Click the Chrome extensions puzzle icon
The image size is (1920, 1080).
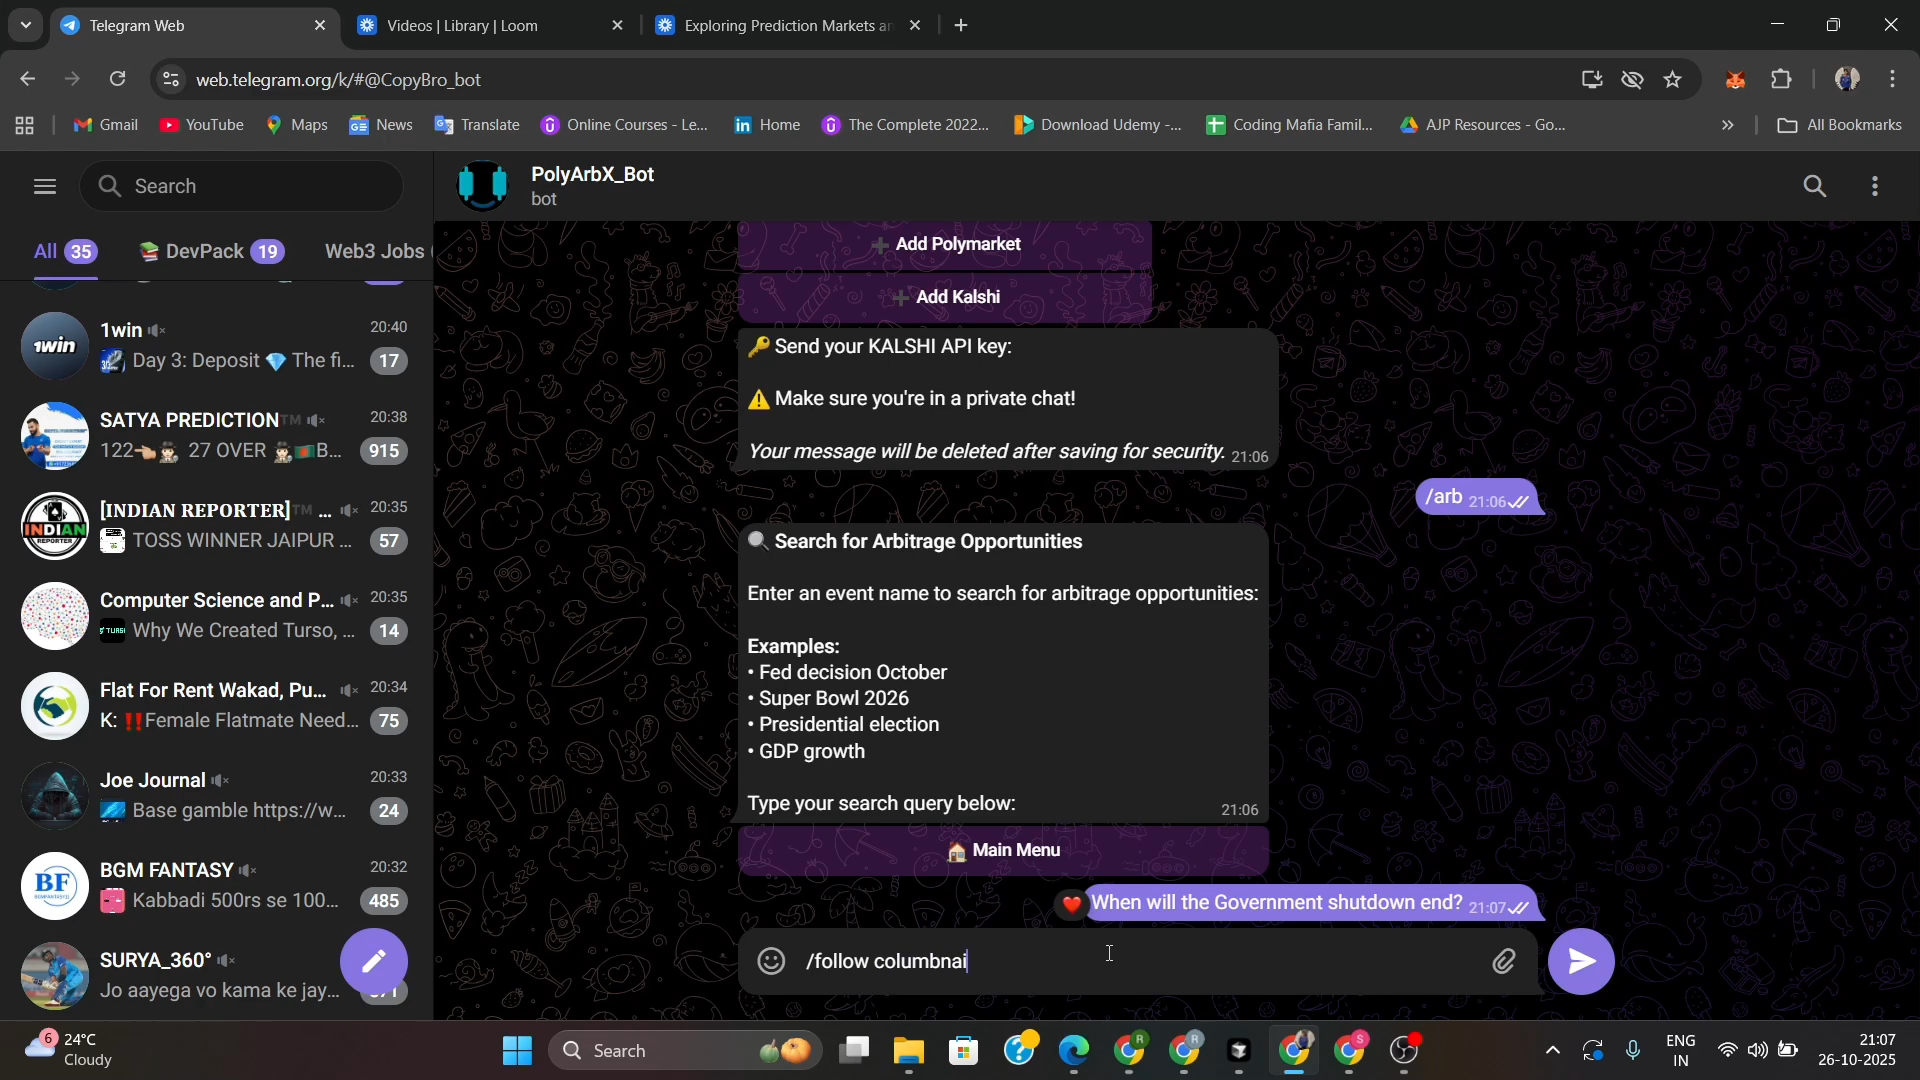point(1782,79)
